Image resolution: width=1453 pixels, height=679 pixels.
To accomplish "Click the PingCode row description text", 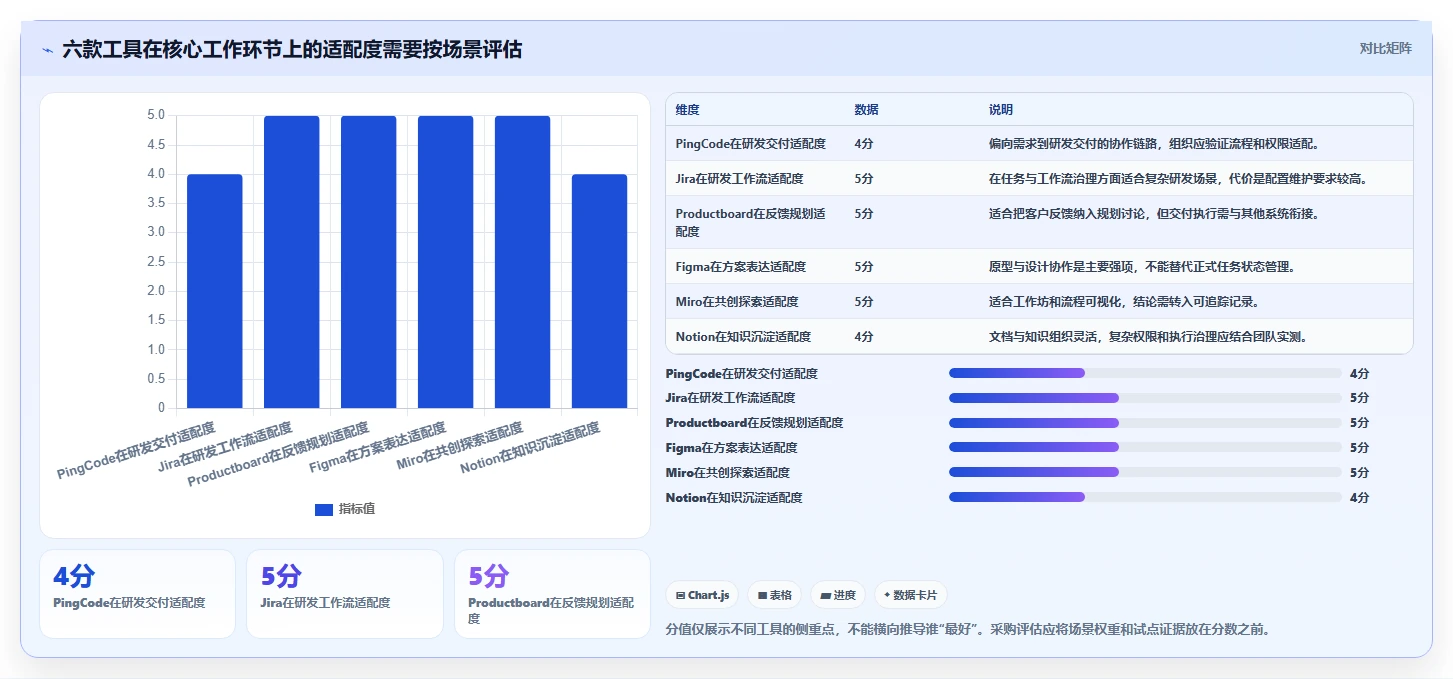I will point(1155,144).
